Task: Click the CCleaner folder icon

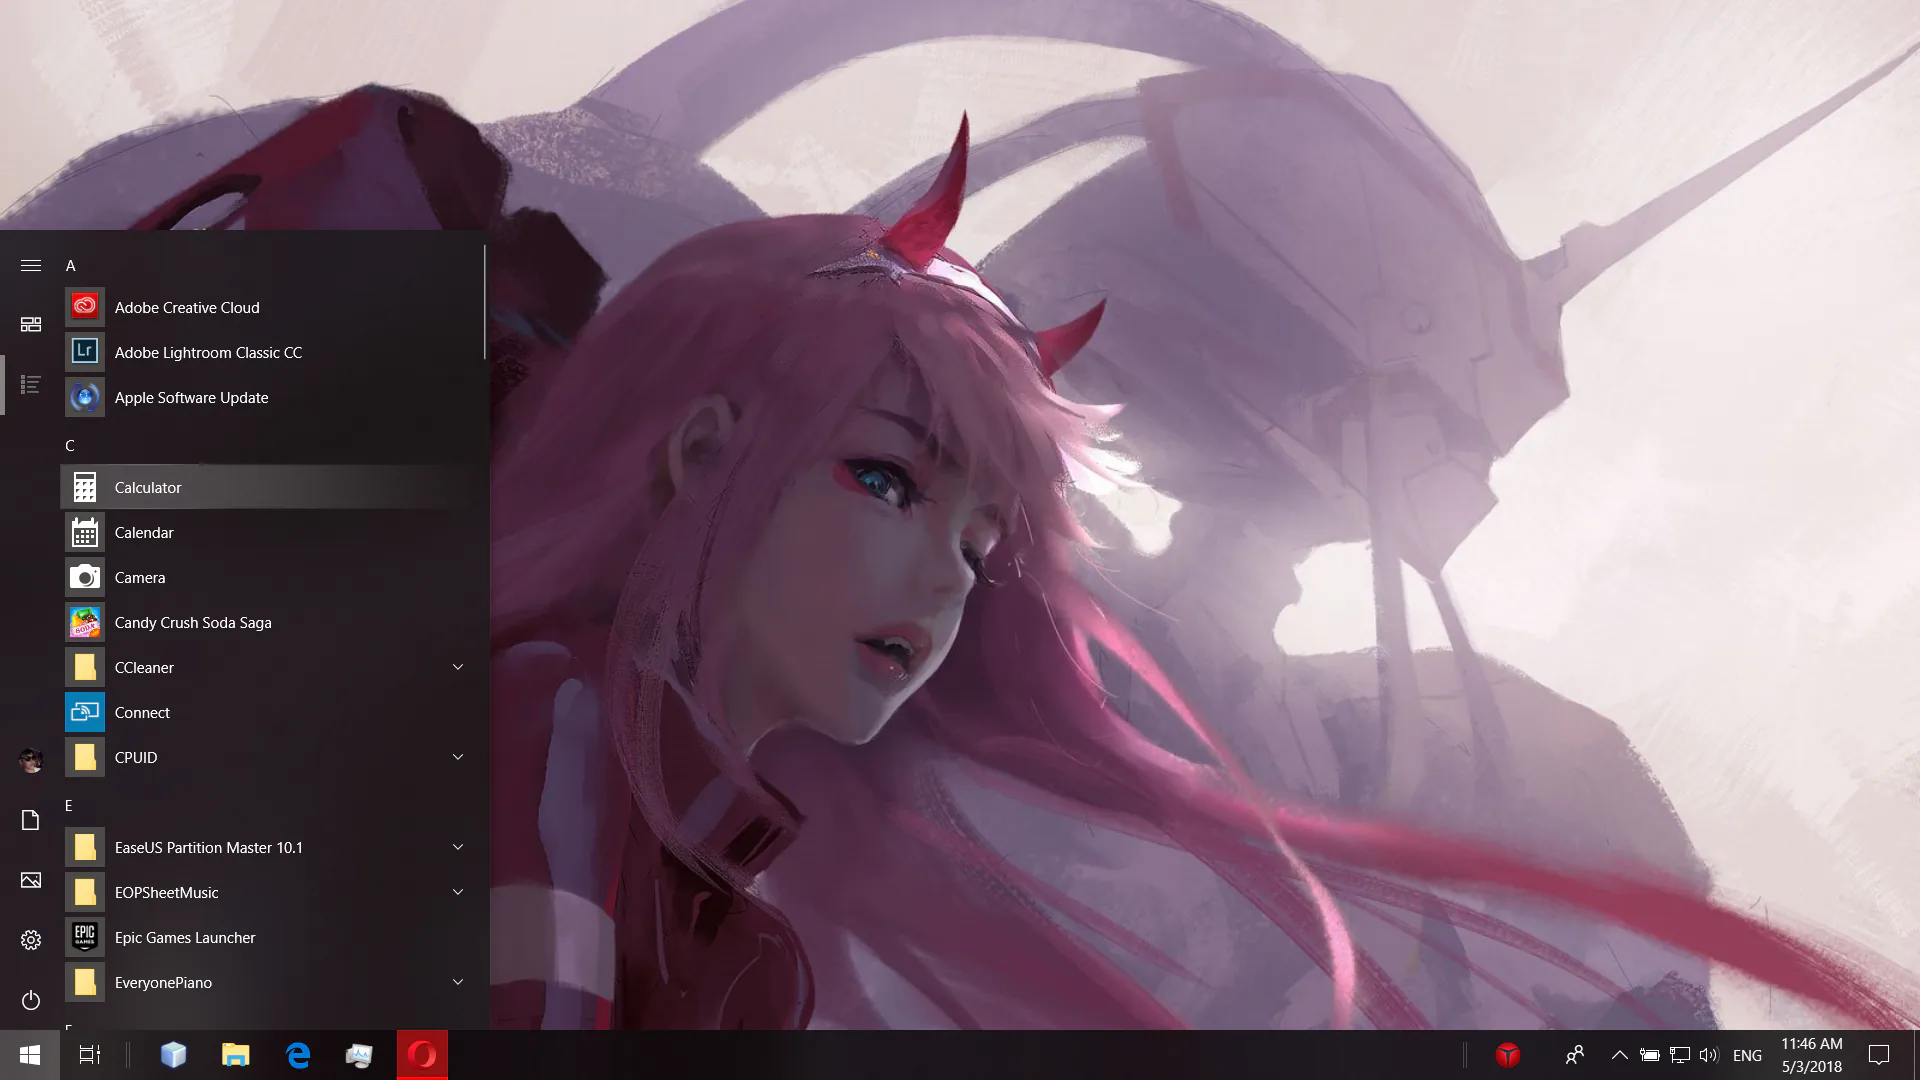Action: (85, 667)
